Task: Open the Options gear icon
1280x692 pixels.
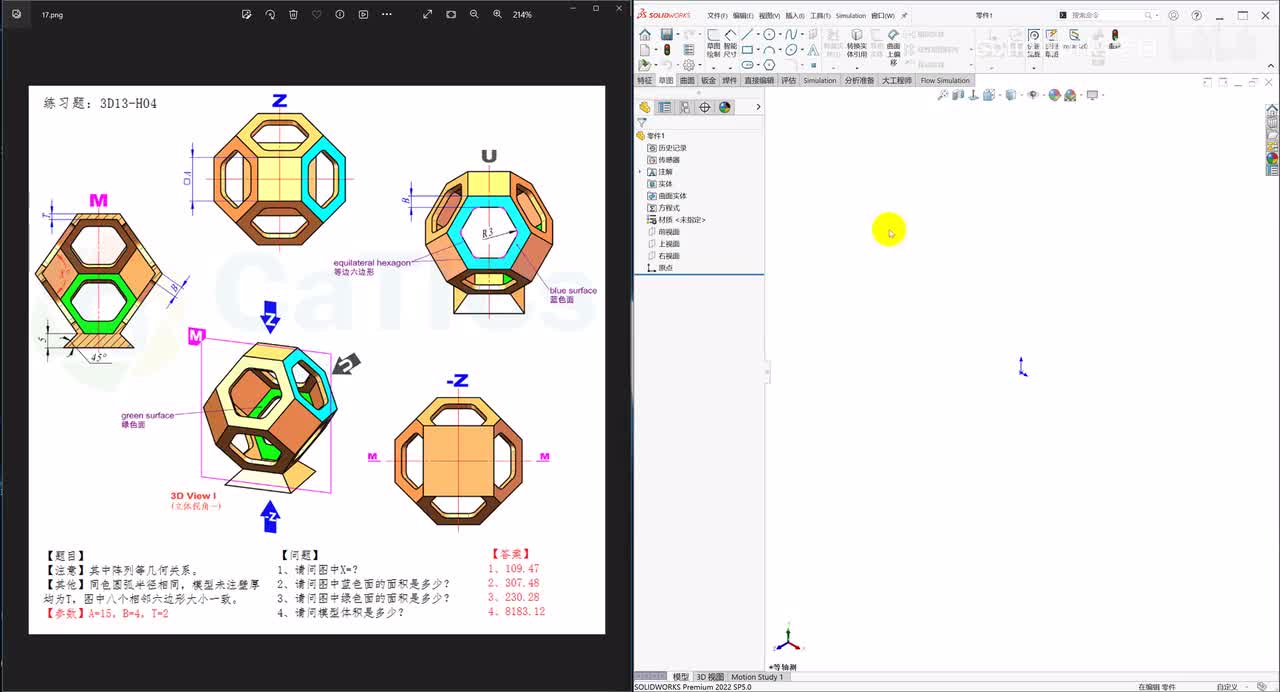Action: click(689, 65)
